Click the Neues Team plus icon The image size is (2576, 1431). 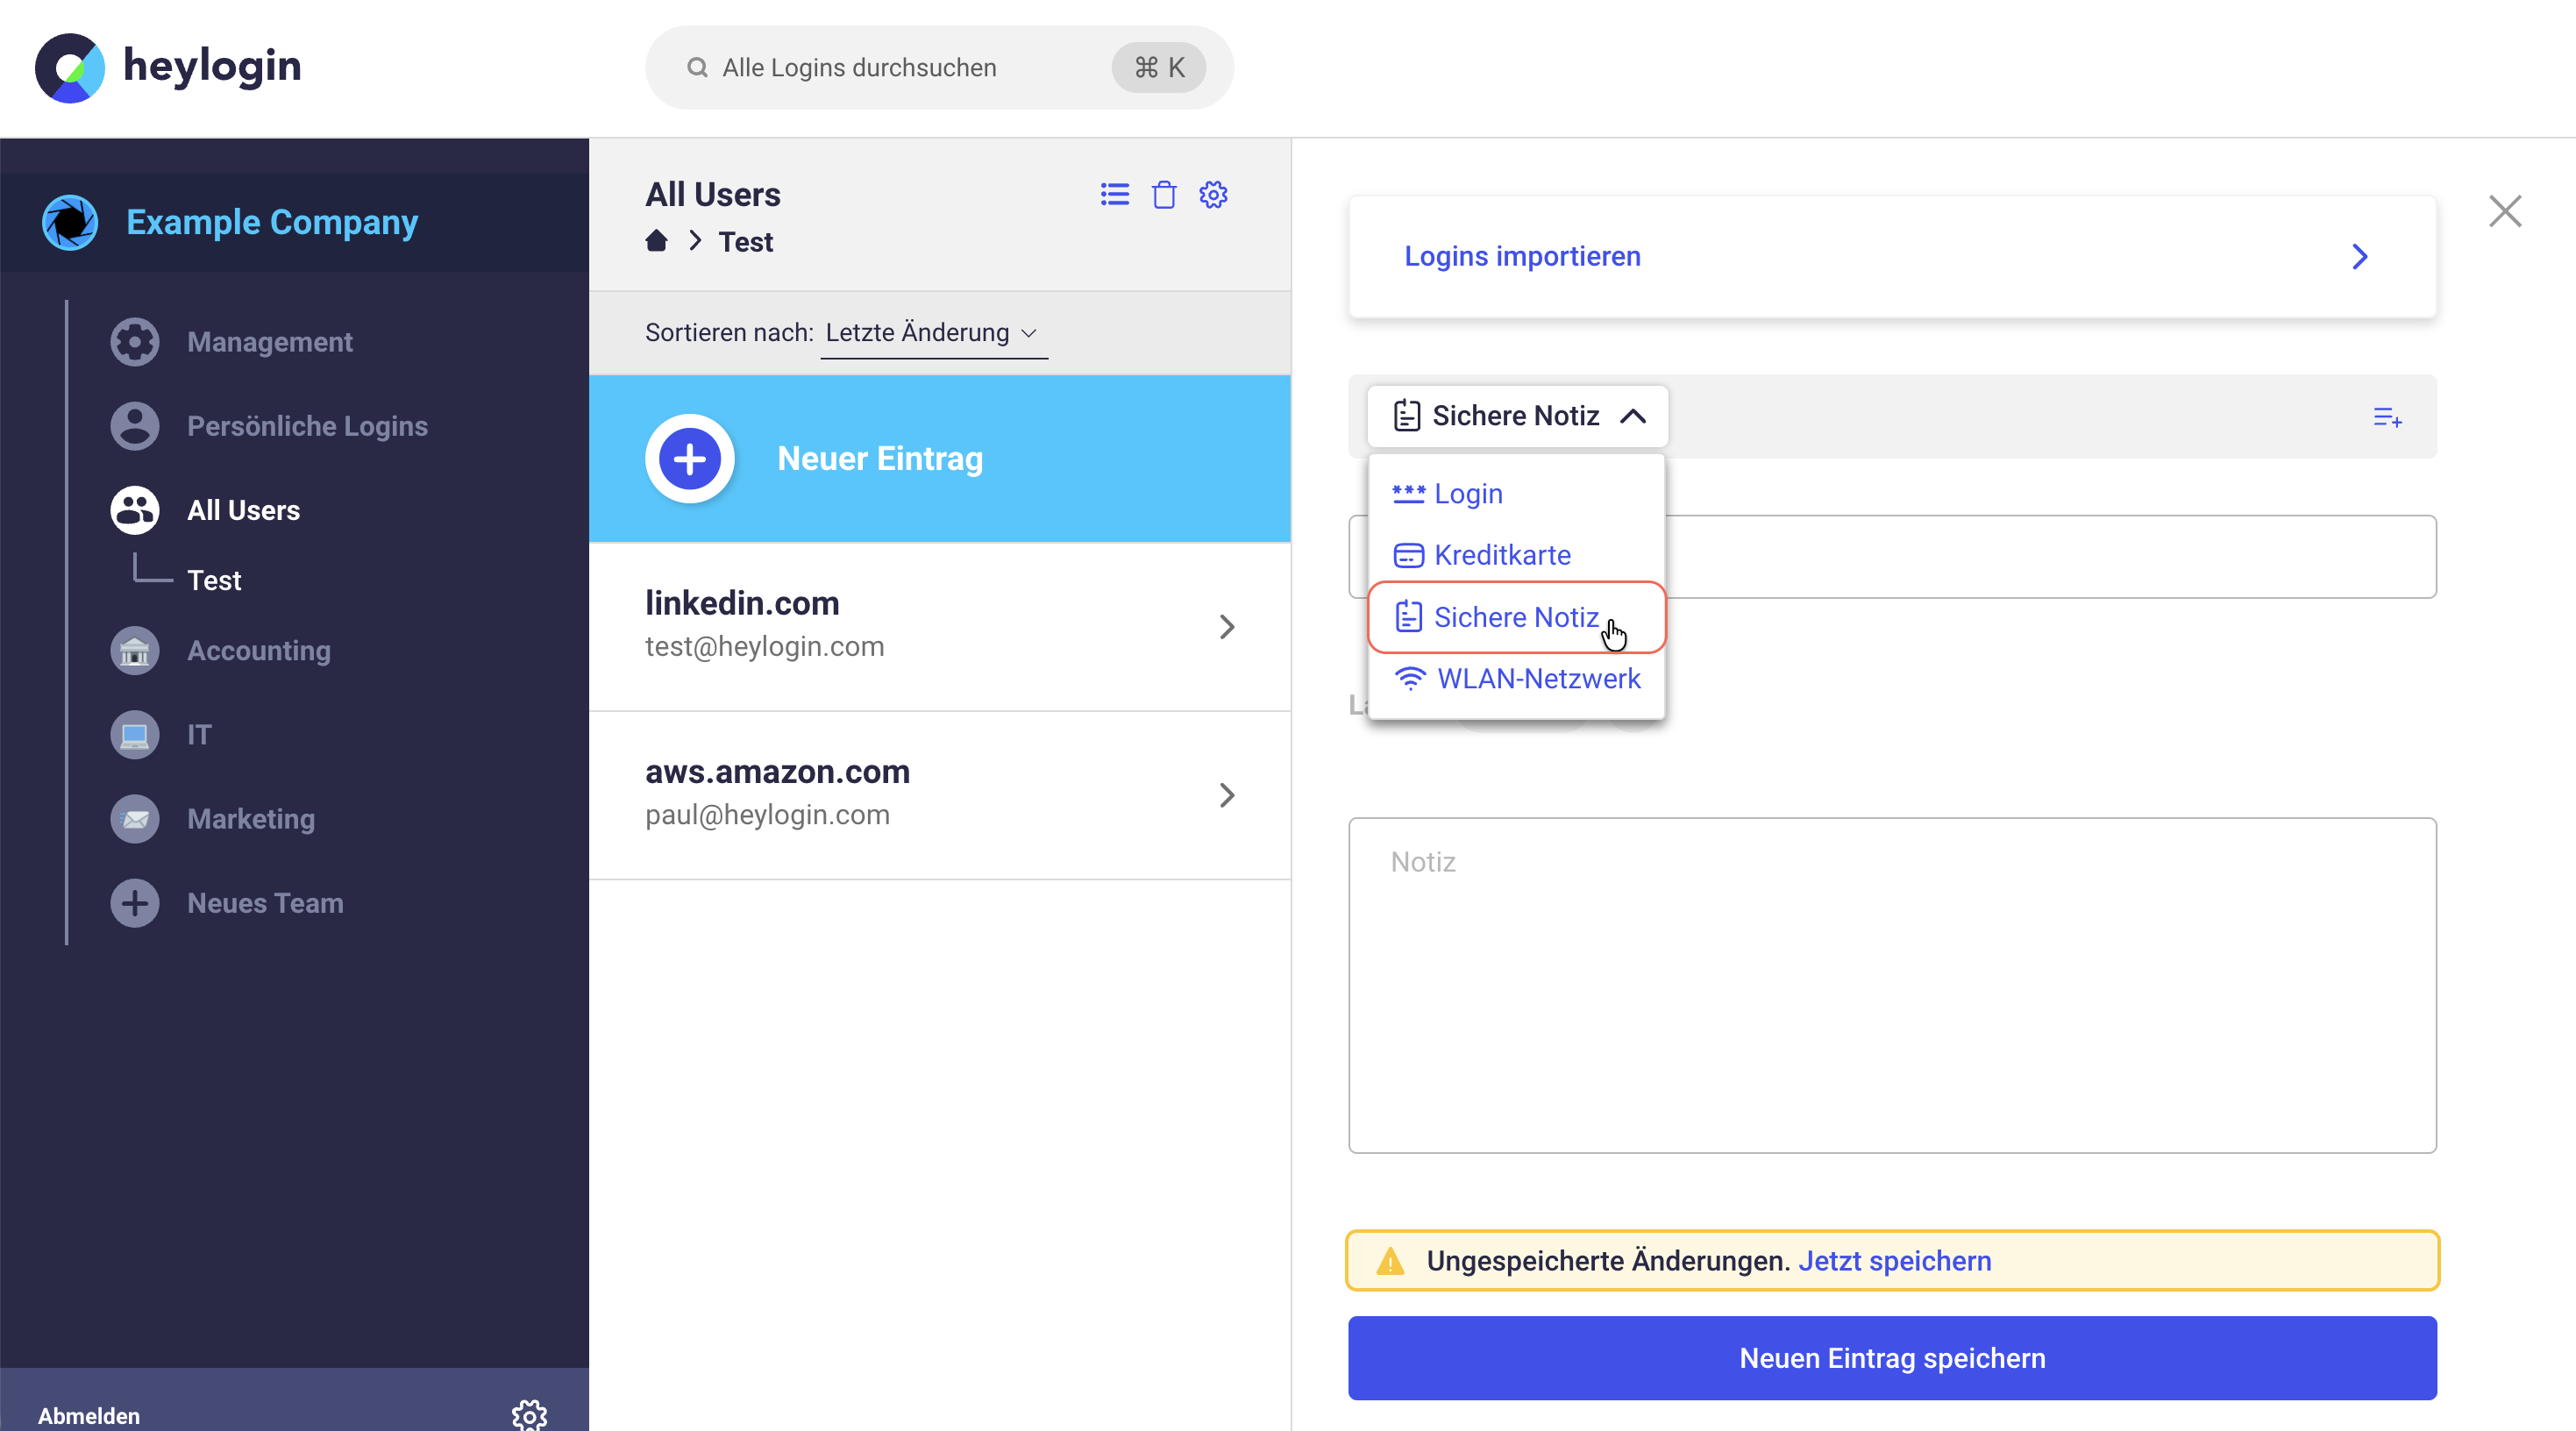point(135,903)
